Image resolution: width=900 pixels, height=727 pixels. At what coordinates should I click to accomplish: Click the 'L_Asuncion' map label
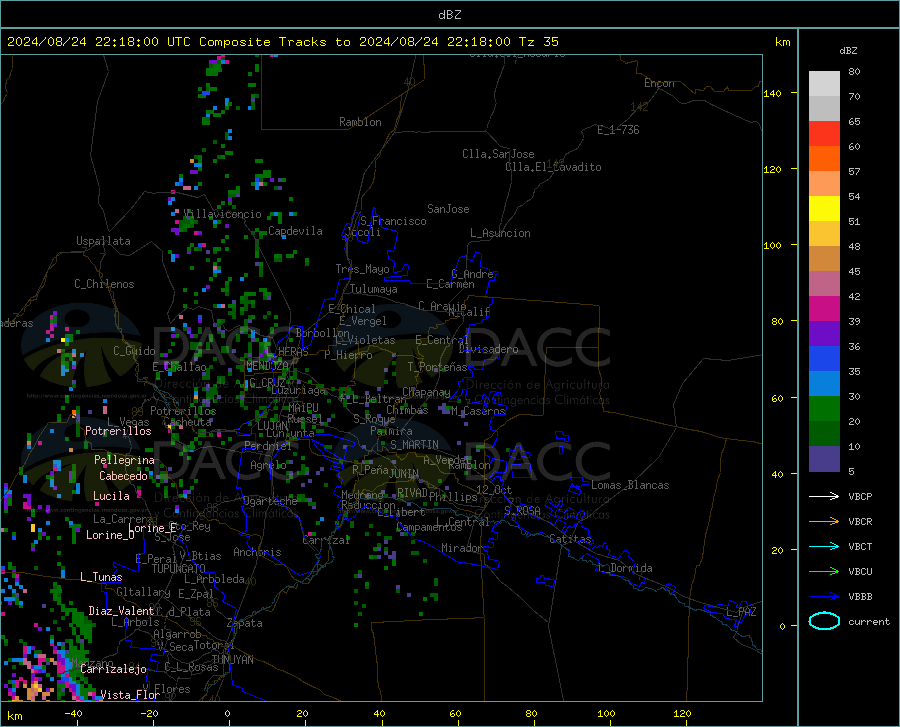click(x=500, y=233)
